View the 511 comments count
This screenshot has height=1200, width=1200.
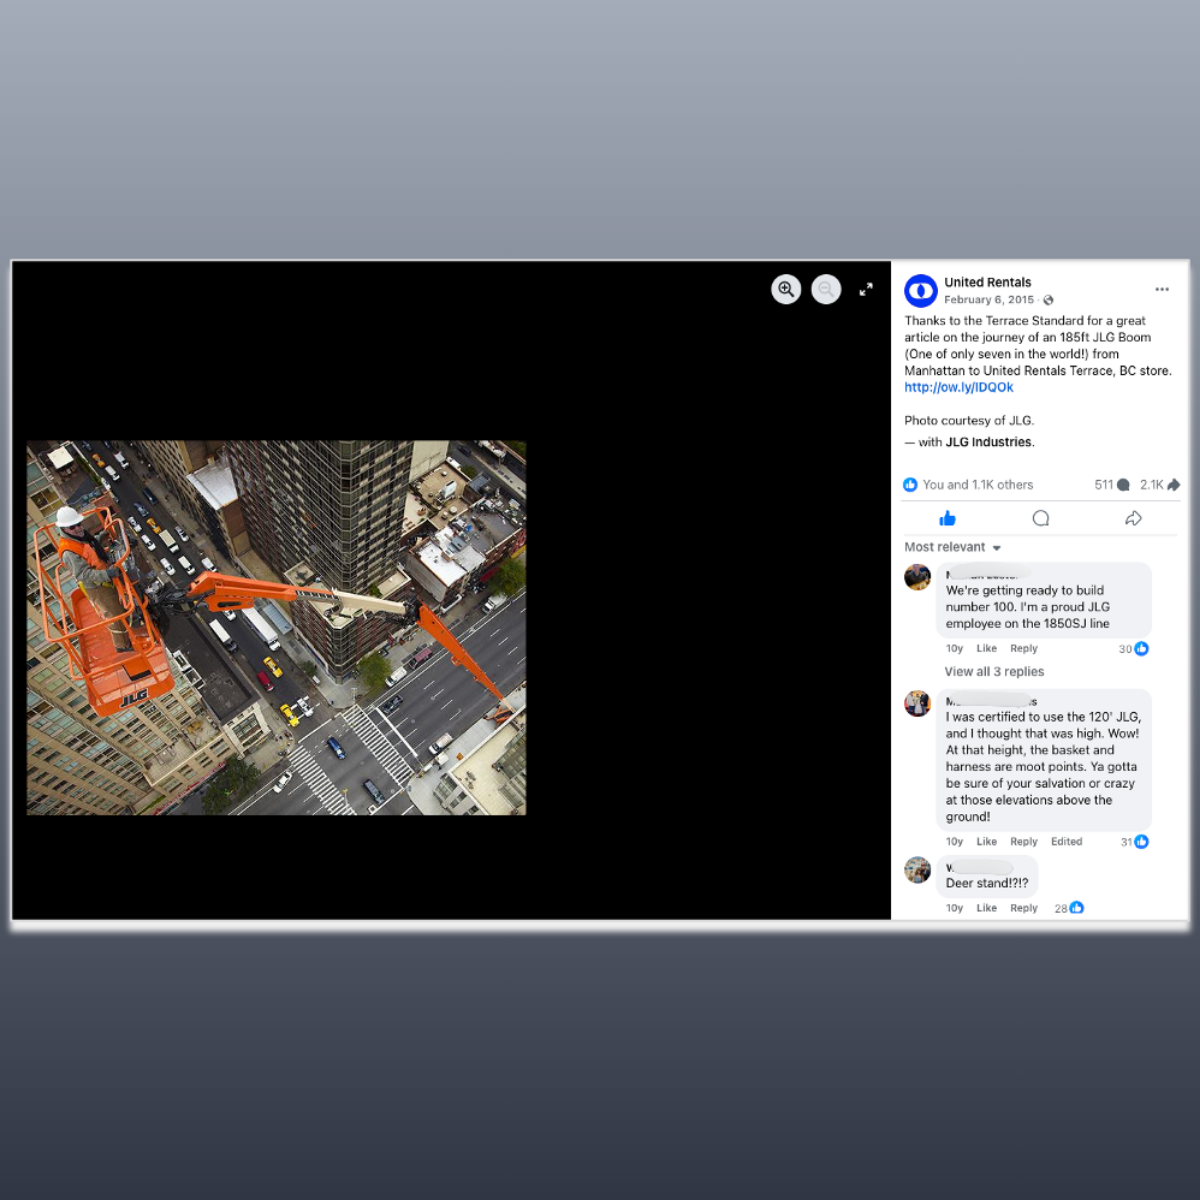click(1112, 485)
